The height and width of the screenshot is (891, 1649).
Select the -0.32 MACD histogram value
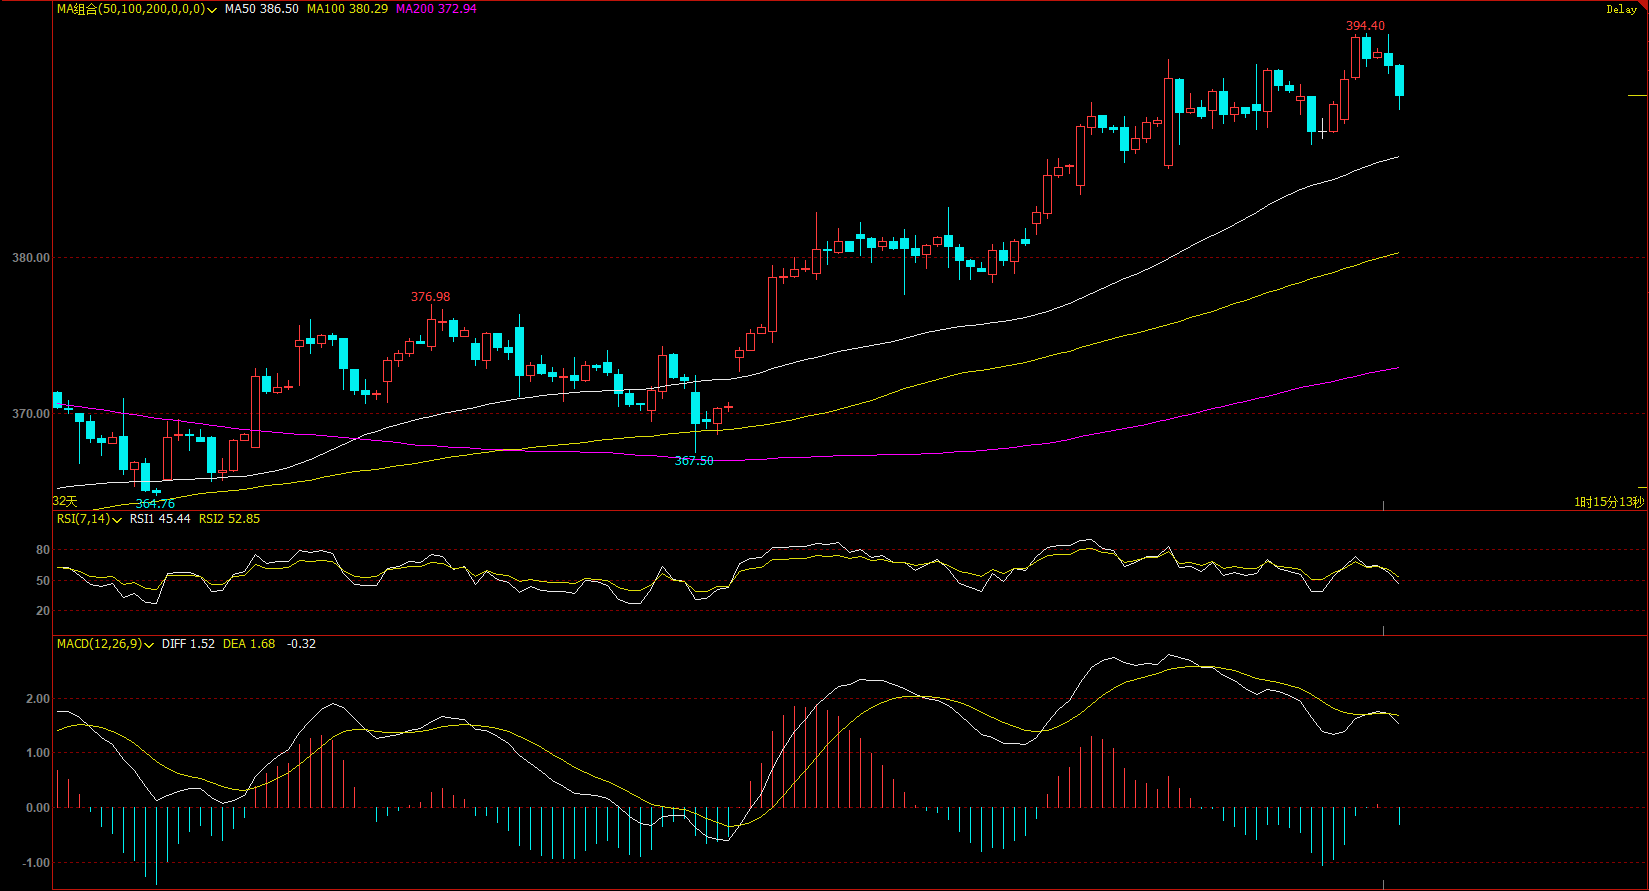pyautogui.click(x=301, y=644)
